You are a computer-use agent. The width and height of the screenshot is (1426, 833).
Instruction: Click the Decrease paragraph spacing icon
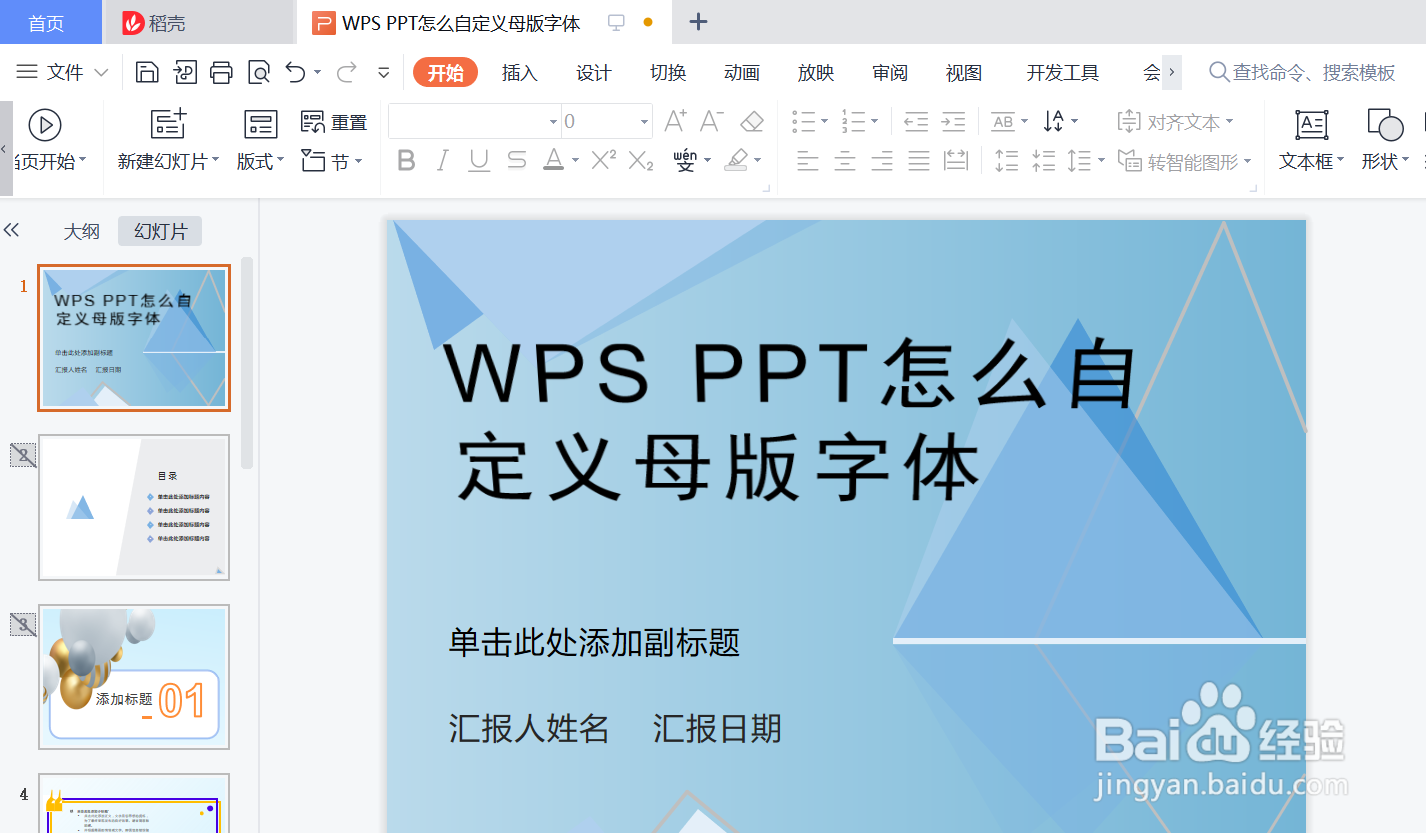(x=1043, y=160)
